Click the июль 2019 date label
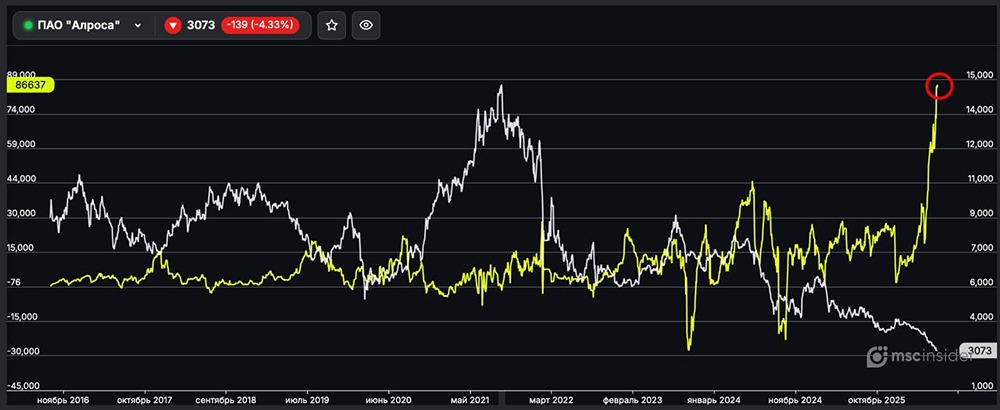 pos(307,400)
